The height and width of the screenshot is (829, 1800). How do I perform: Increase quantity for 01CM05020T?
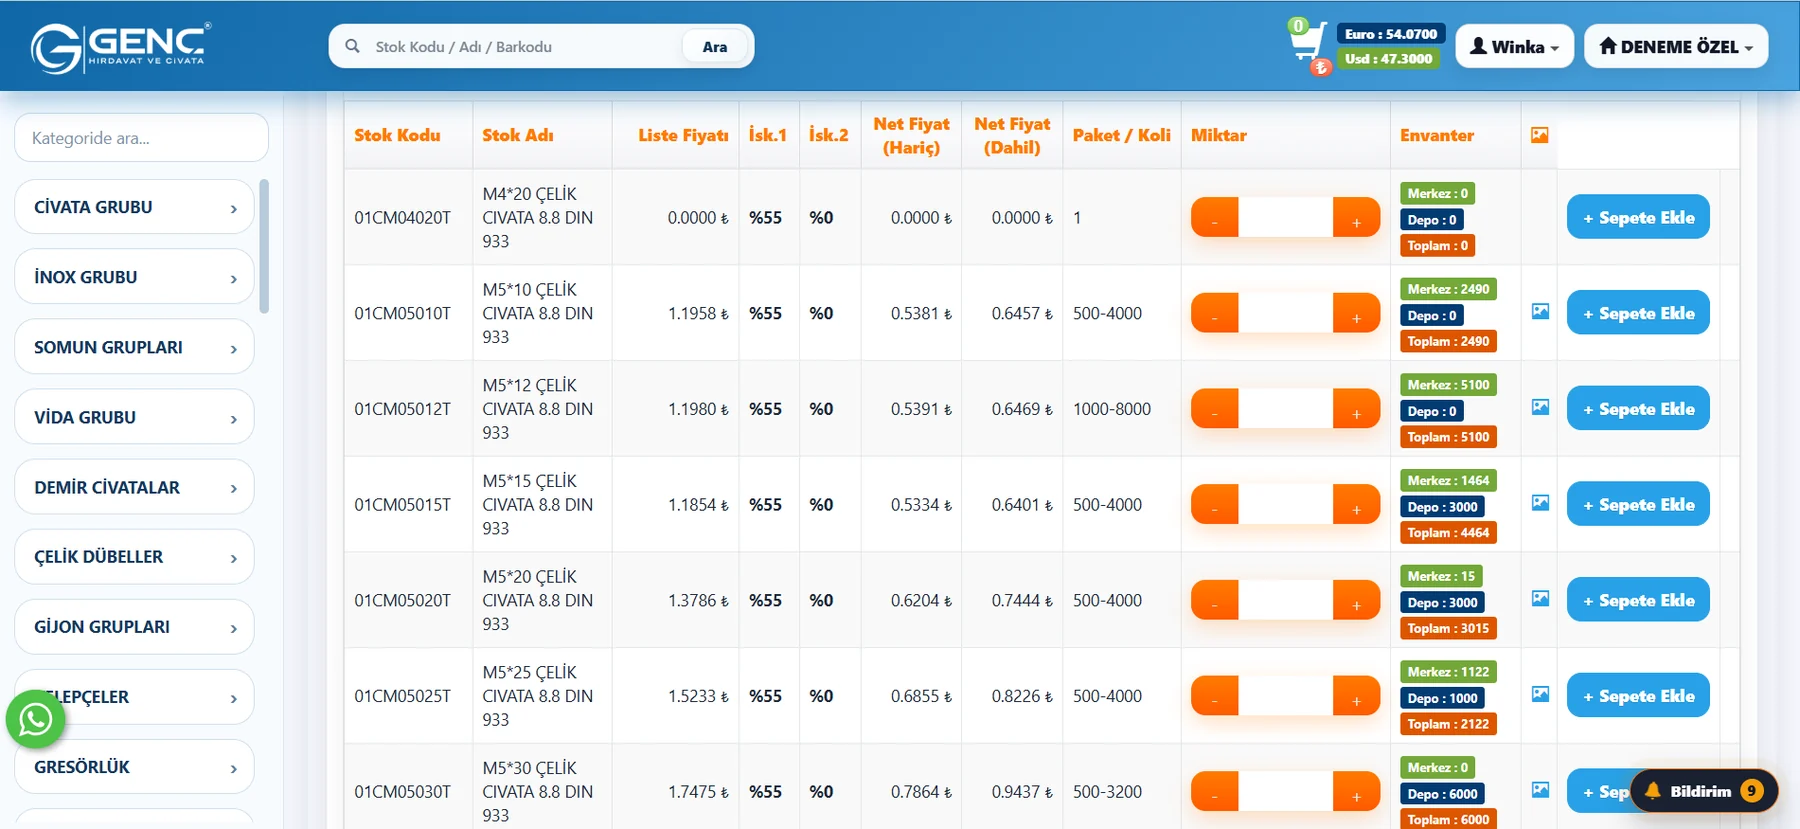point(1356,601)
